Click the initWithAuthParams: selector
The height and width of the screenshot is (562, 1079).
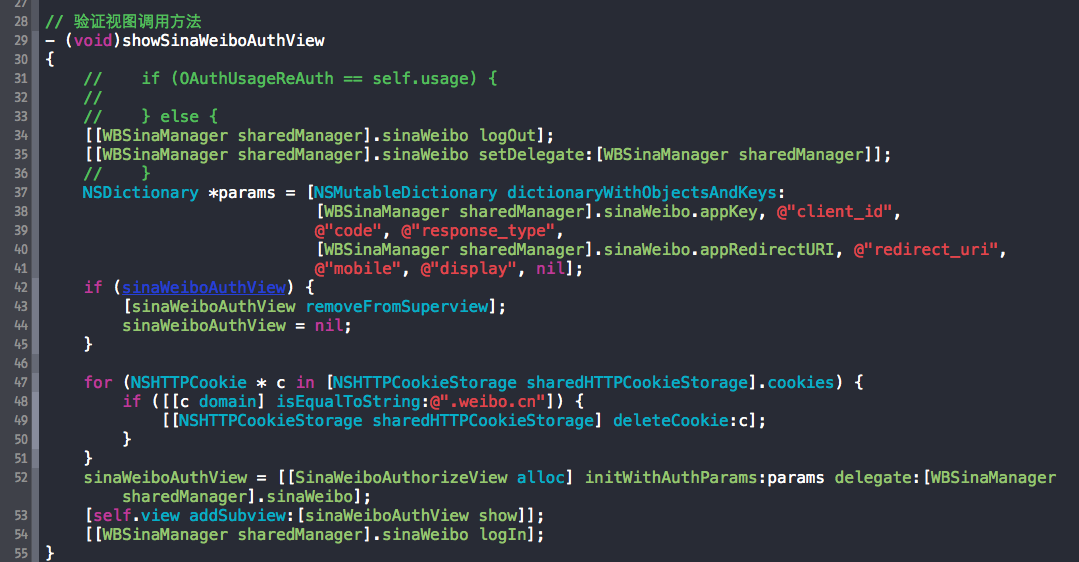coord(676,477)
